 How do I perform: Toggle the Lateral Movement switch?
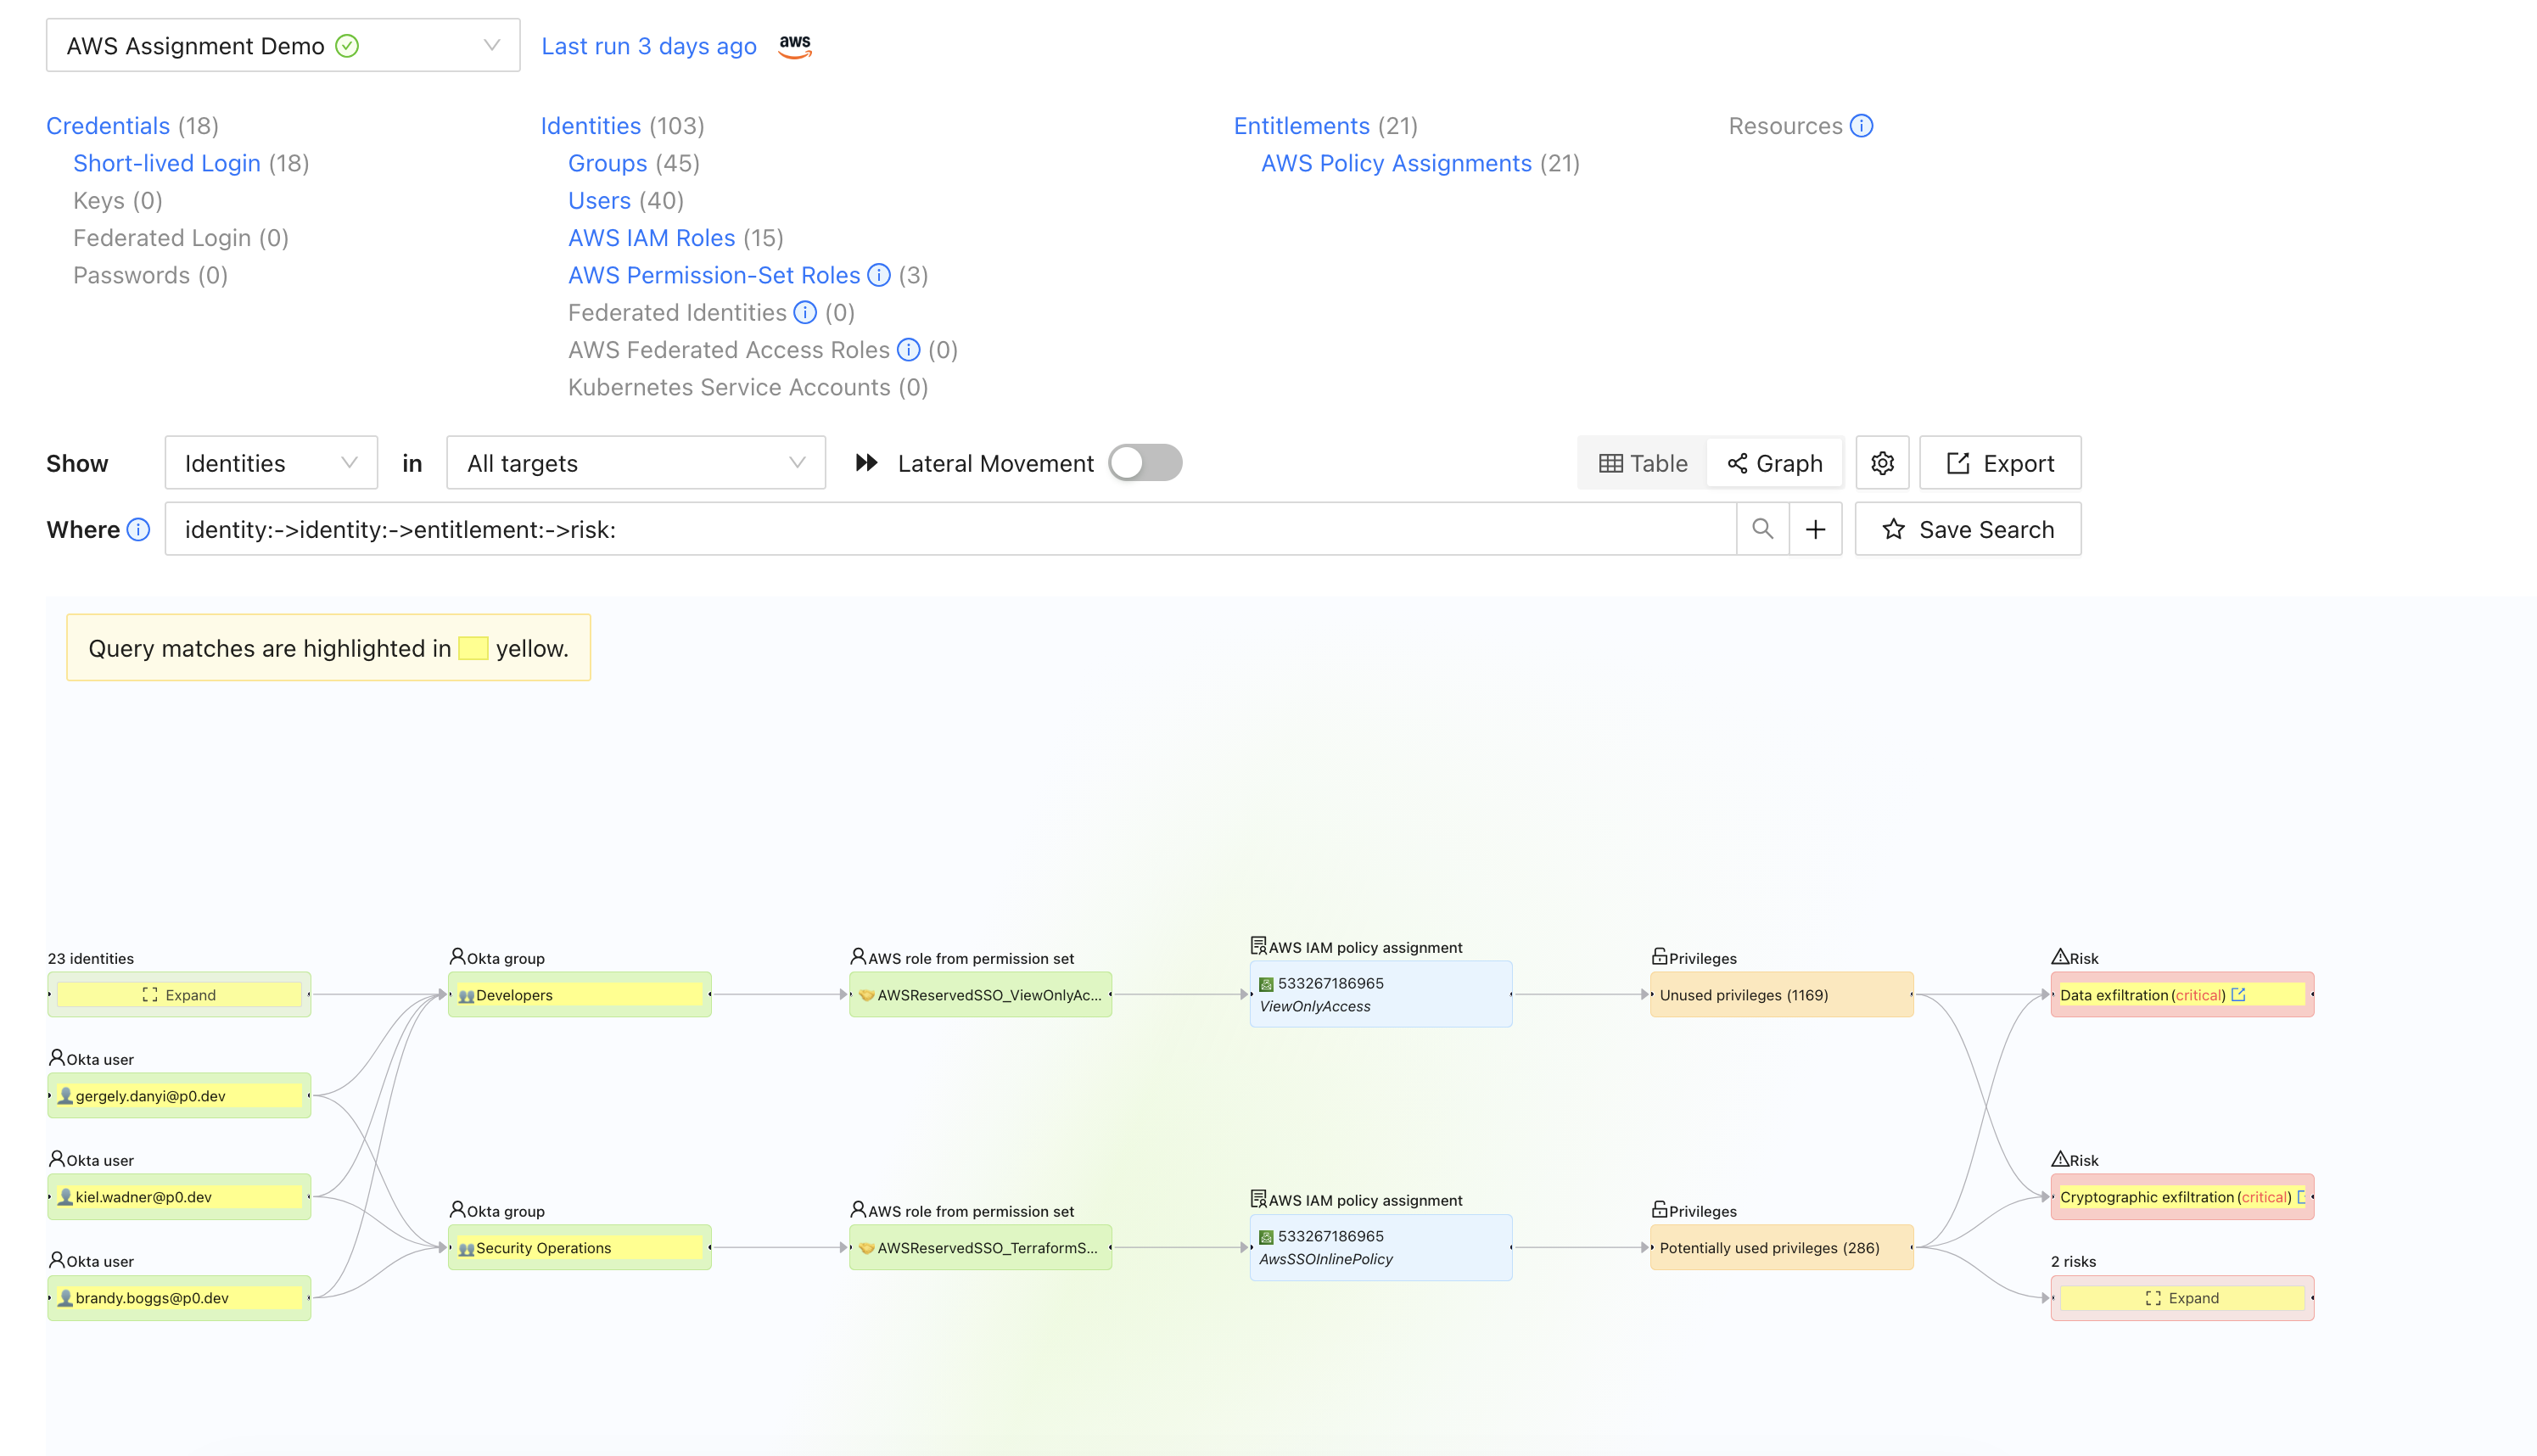(1145, 463)
